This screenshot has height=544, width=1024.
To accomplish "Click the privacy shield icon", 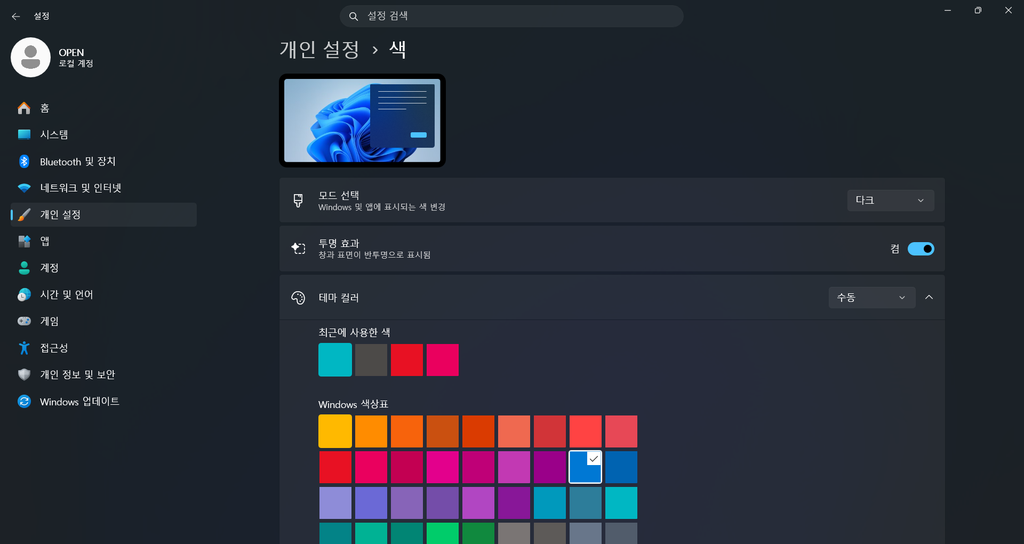I will 24,375.
